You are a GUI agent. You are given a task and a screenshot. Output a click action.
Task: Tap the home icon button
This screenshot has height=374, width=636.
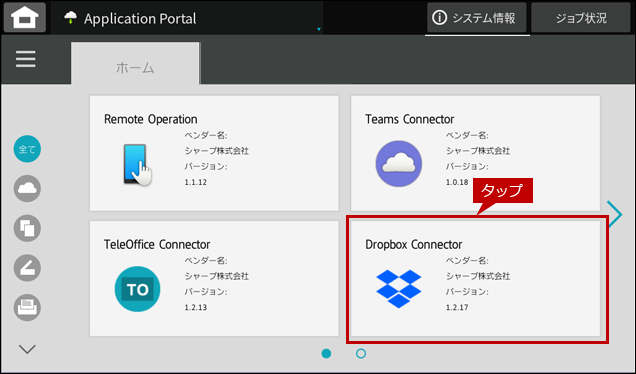25,17
